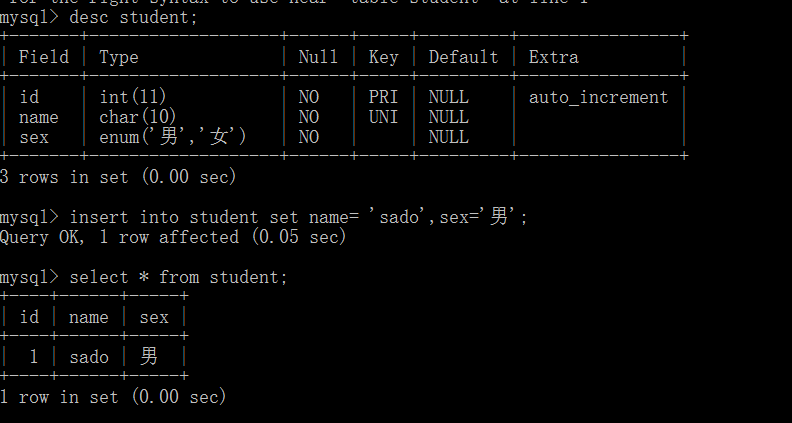Click the Null column header
The width and height of the screenshot is (792, 423).
318,57
